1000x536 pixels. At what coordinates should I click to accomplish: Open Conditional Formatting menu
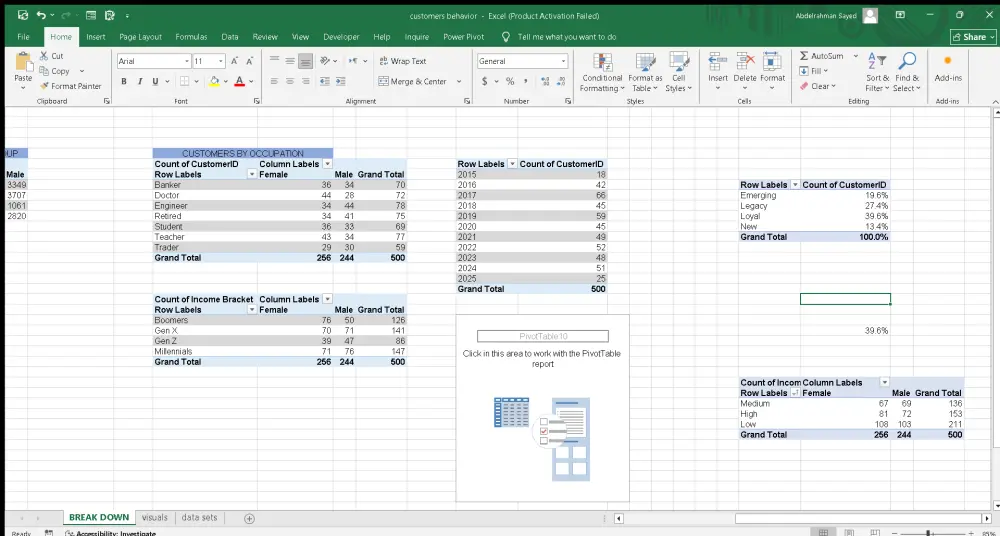point(602,73)
